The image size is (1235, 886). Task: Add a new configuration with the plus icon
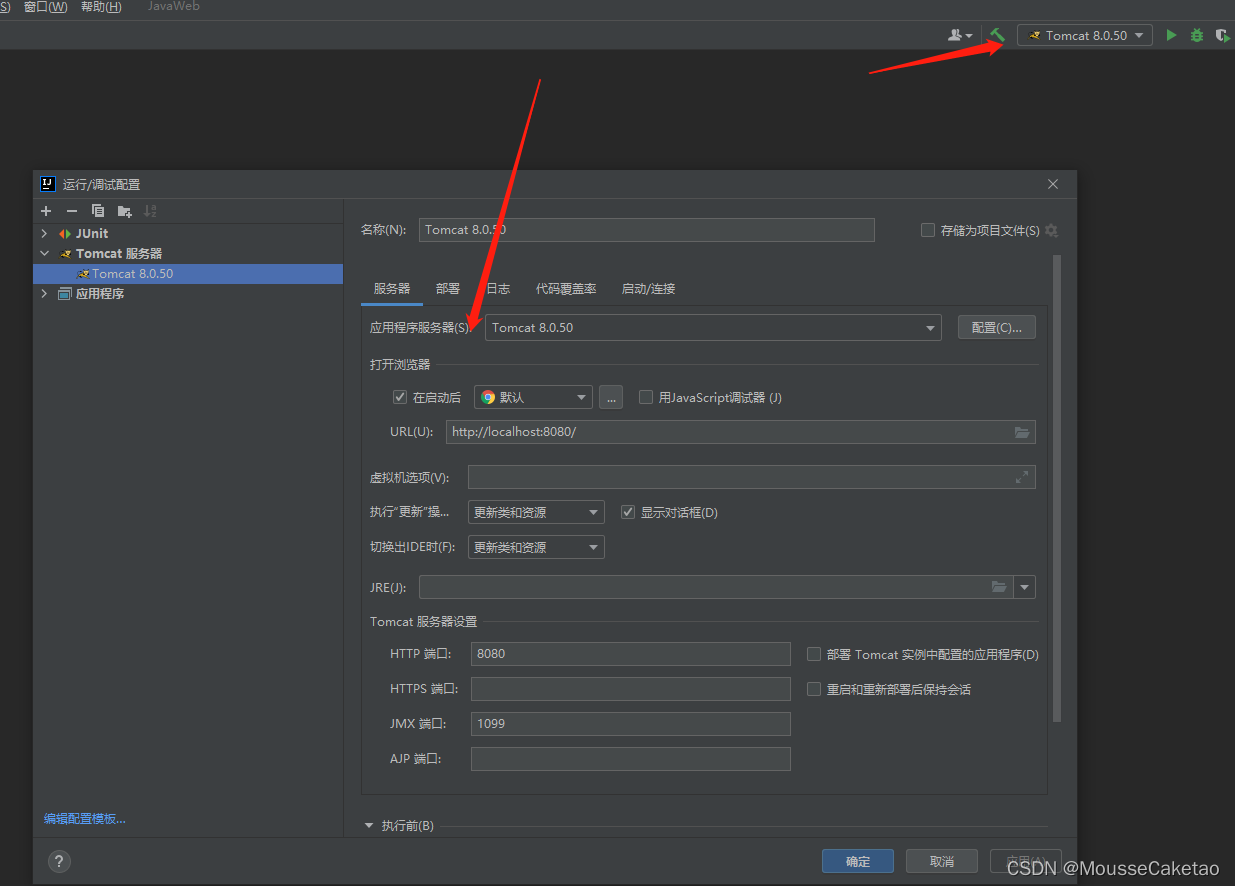click(46, 211)
